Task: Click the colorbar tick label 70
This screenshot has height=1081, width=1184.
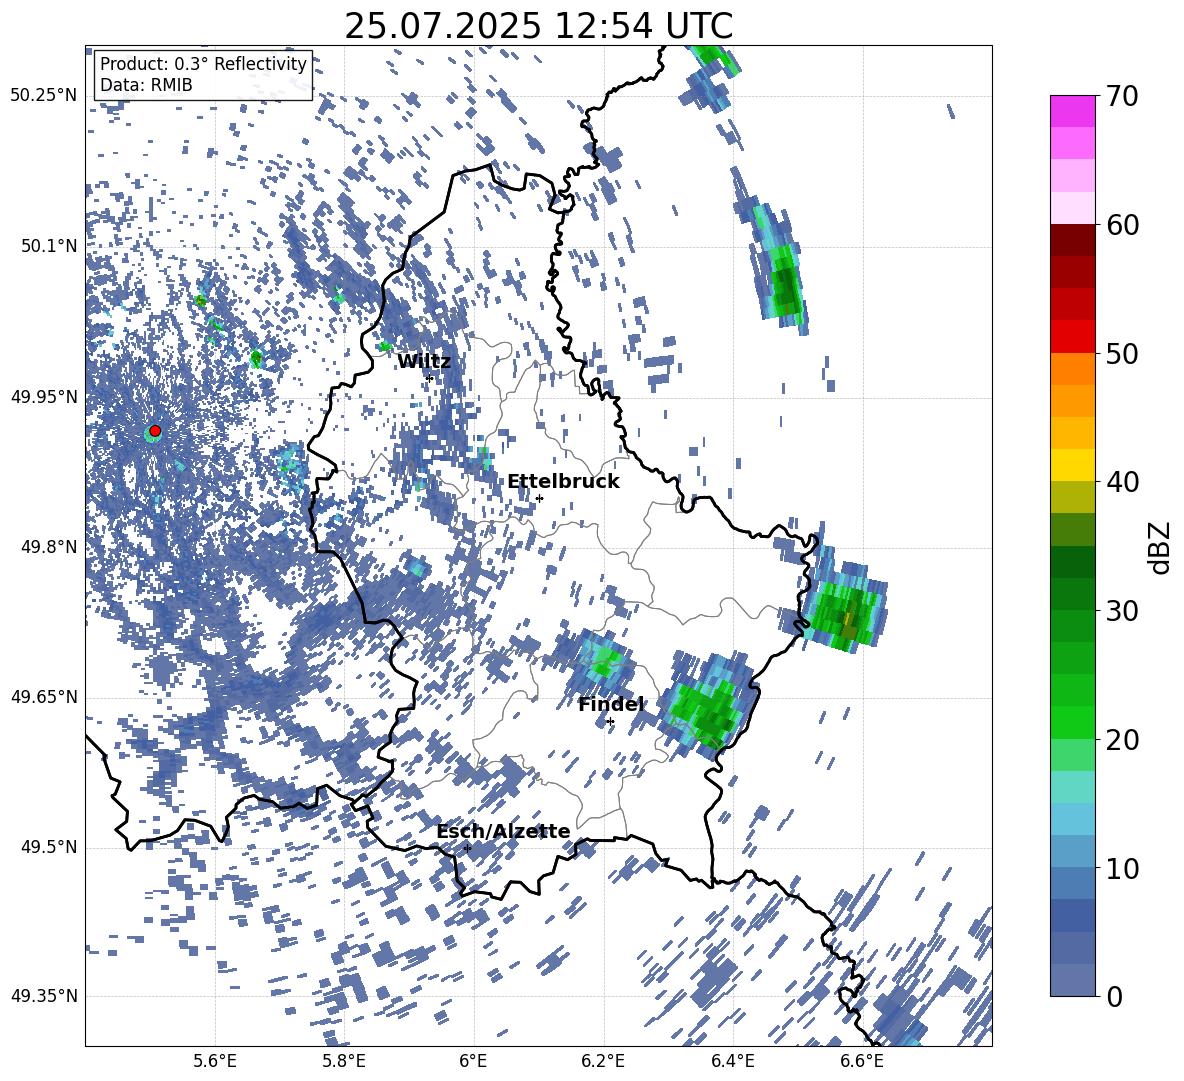Action: click(1122, 96)
